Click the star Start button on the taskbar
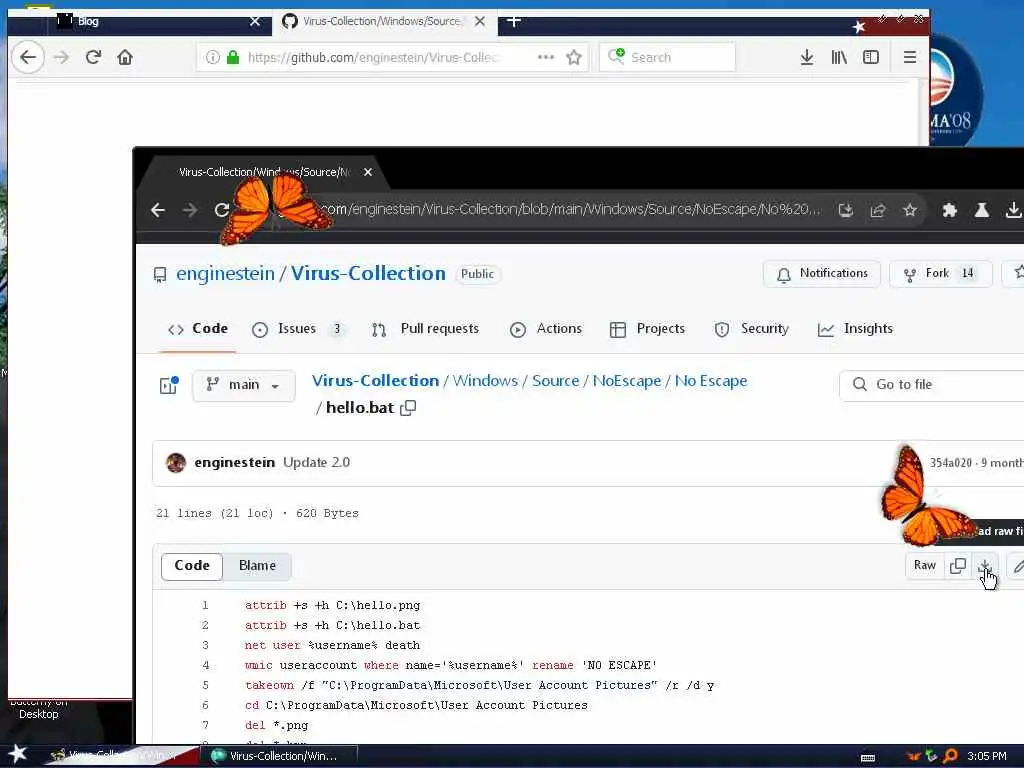 [18, 754]
